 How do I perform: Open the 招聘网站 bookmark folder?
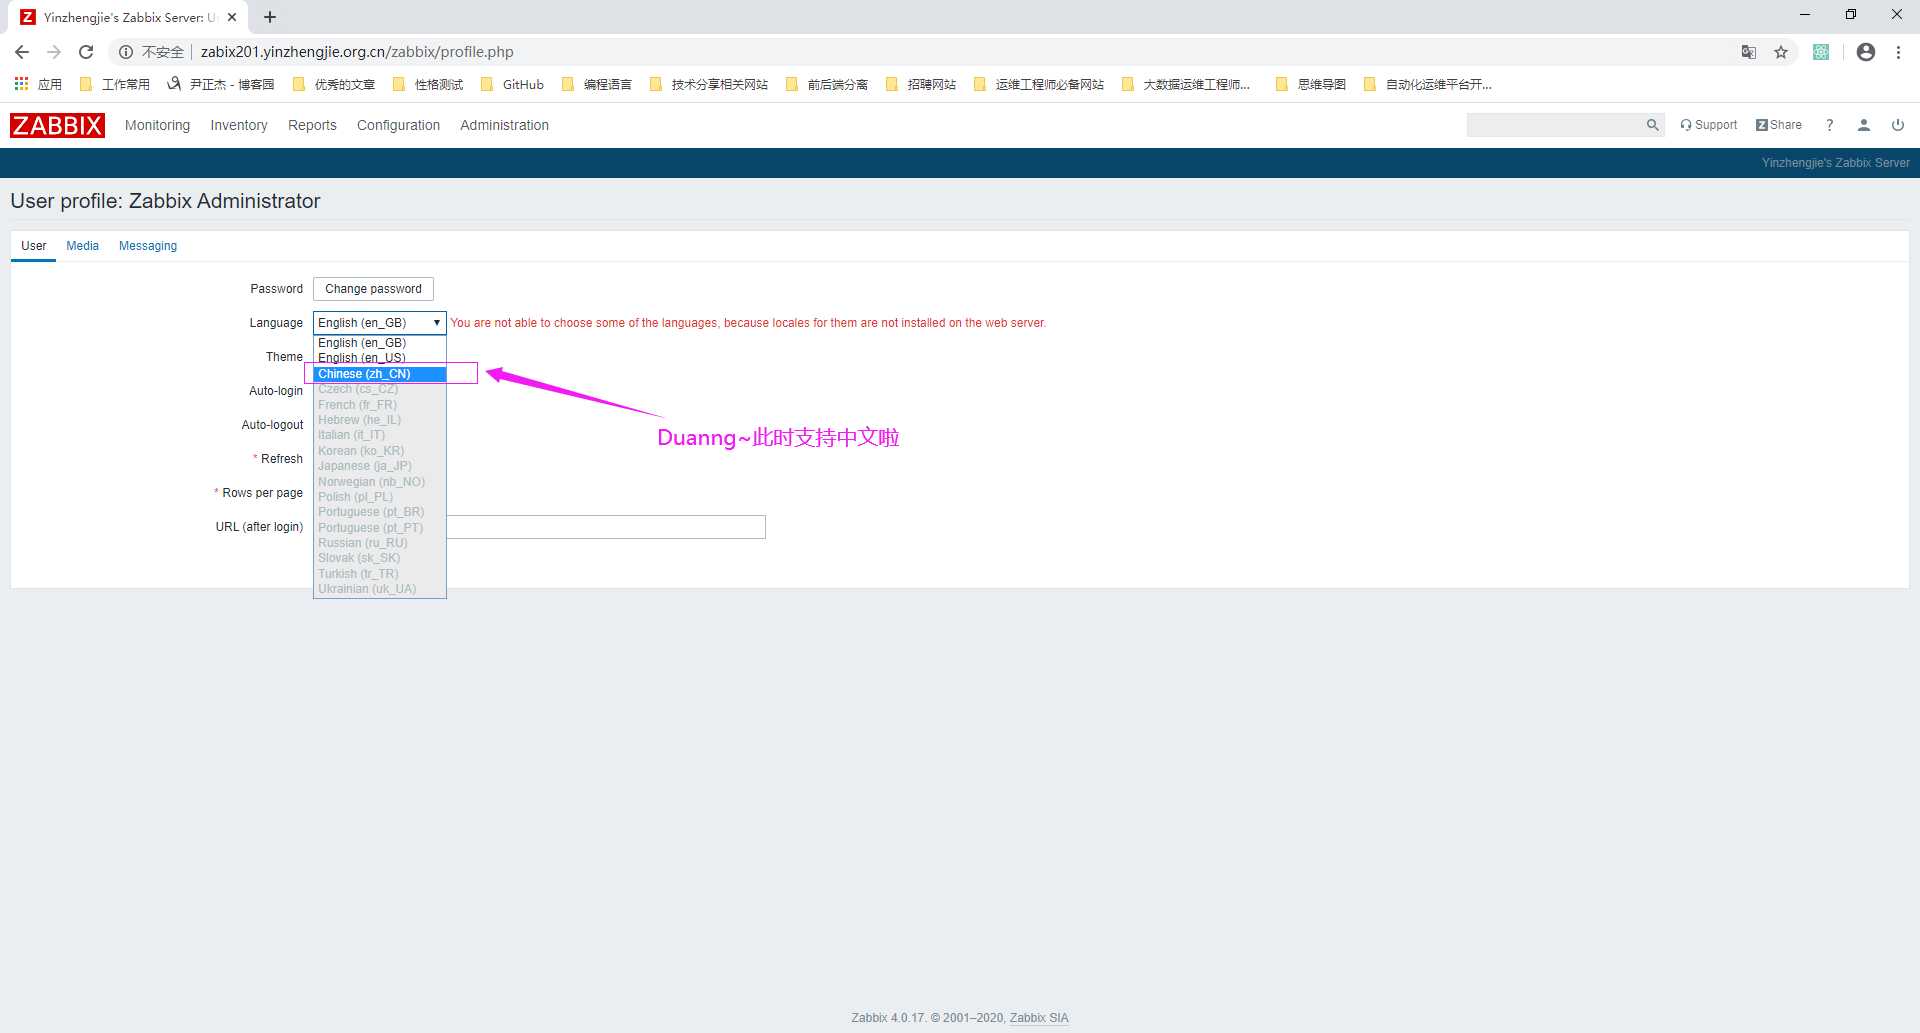tap(921, 84)
